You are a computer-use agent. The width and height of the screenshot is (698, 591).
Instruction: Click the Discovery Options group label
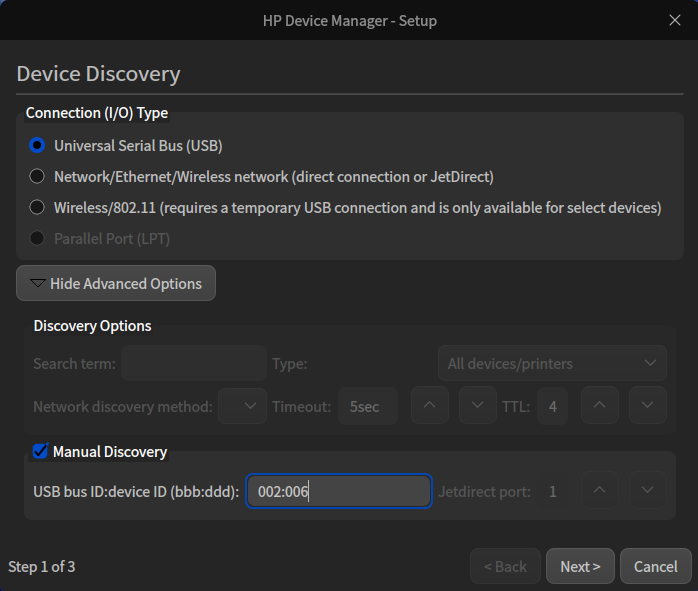click(x=93, y=326)
